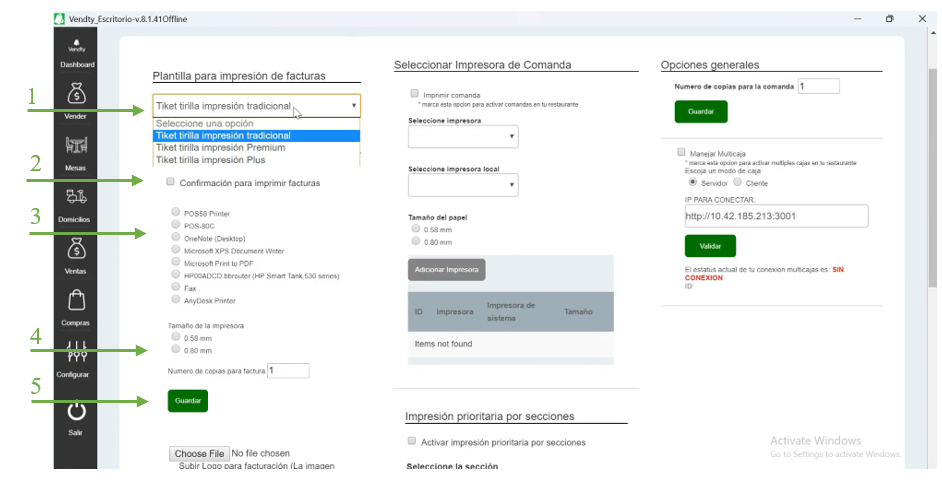Open the Mesas tables icon

tap(76, 146)
